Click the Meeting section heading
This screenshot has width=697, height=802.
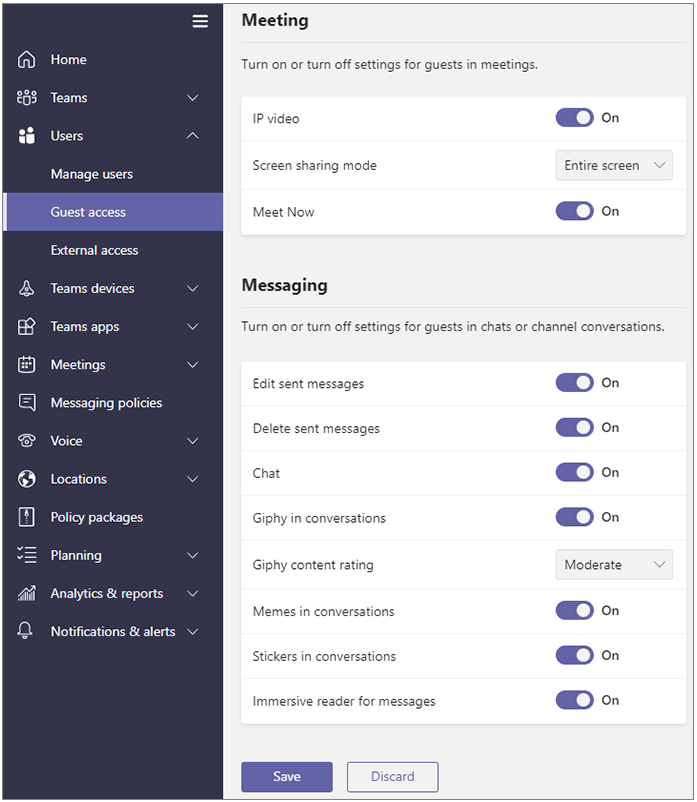click(275, 20)
